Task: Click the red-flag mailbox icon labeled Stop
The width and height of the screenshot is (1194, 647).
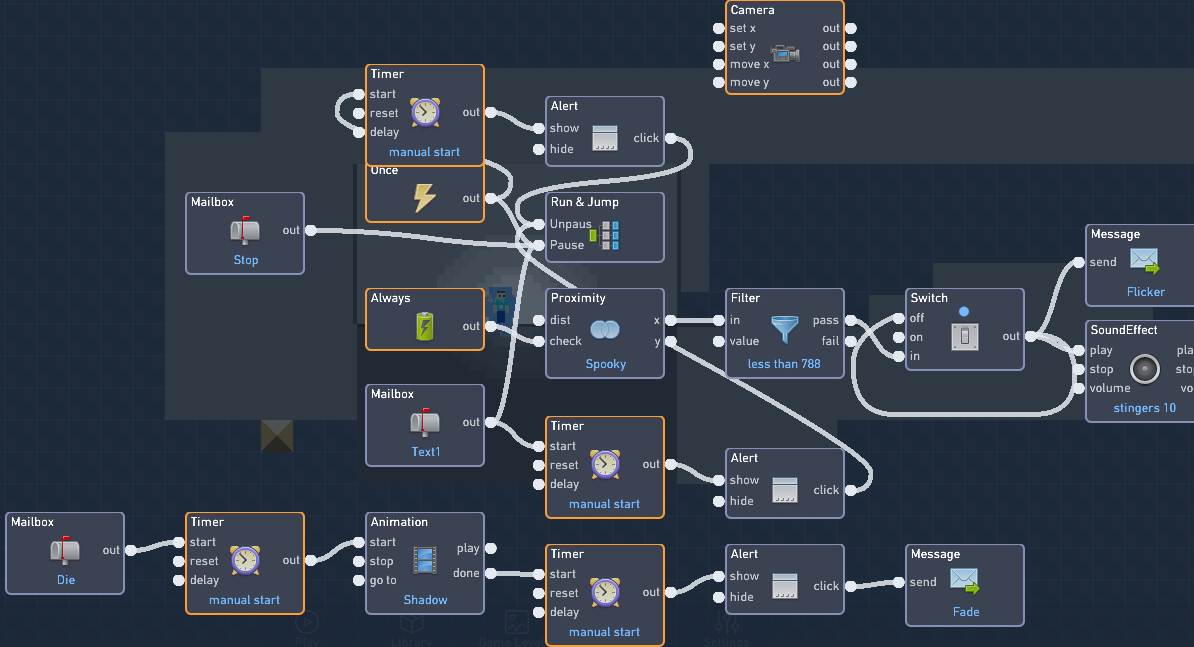Action: point(245,231)
